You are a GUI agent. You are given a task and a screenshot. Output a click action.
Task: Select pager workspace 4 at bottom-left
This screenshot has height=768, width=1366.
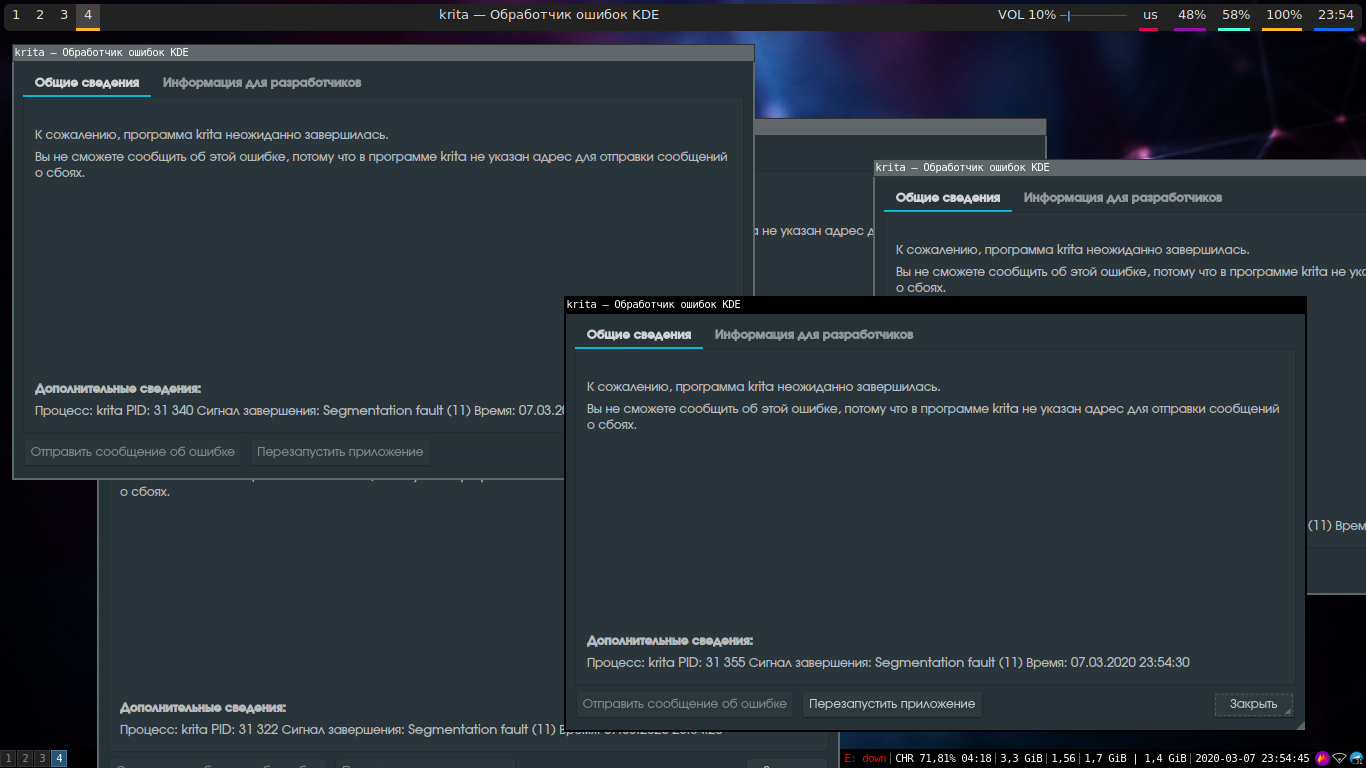point(59,759)
